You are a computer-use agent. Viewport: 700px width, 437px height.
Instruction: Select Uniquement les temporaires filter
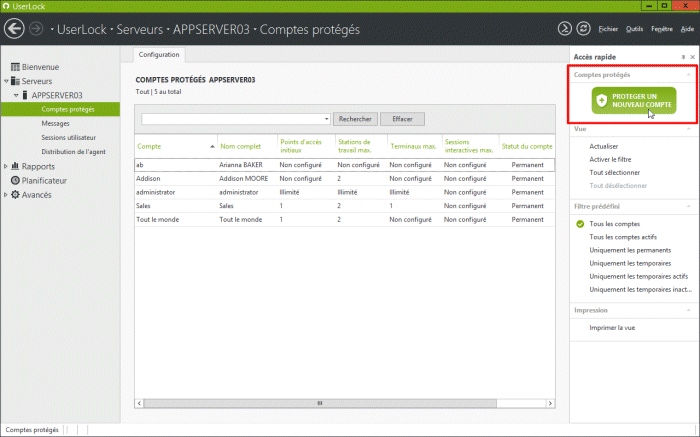coord(630,263)
